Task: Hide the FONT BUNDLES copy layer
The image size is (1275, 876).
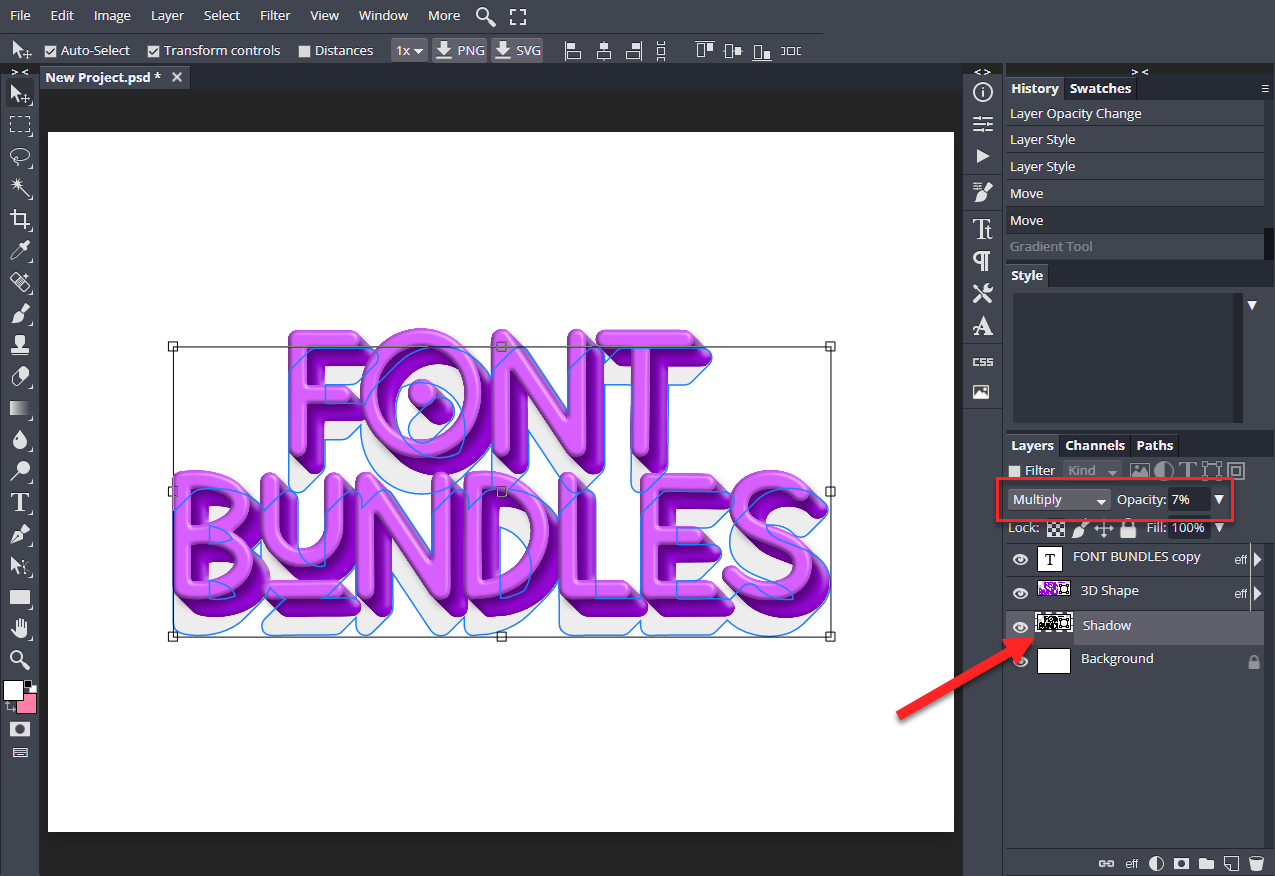Action: 1020,559
